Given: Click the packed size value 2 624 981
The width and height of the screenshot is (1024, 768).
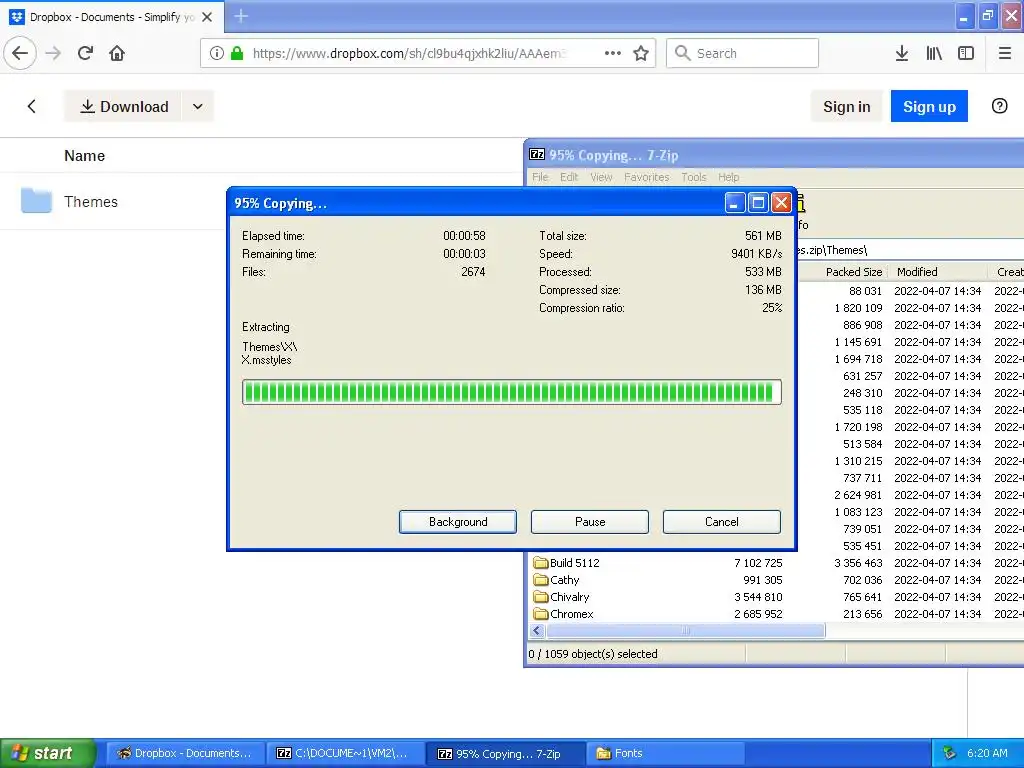Looking at the screenshot, I should pos(857,495).
